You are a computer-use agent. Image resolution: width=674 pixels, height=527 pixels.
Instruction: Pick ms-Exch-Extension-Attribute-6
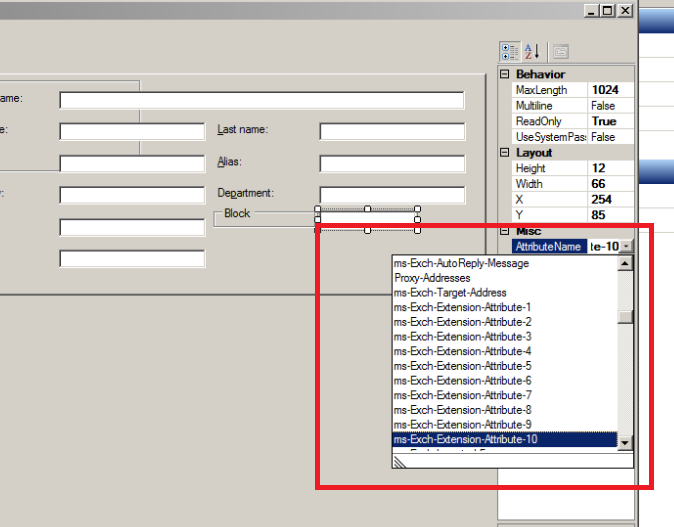(x=505, y=380)
